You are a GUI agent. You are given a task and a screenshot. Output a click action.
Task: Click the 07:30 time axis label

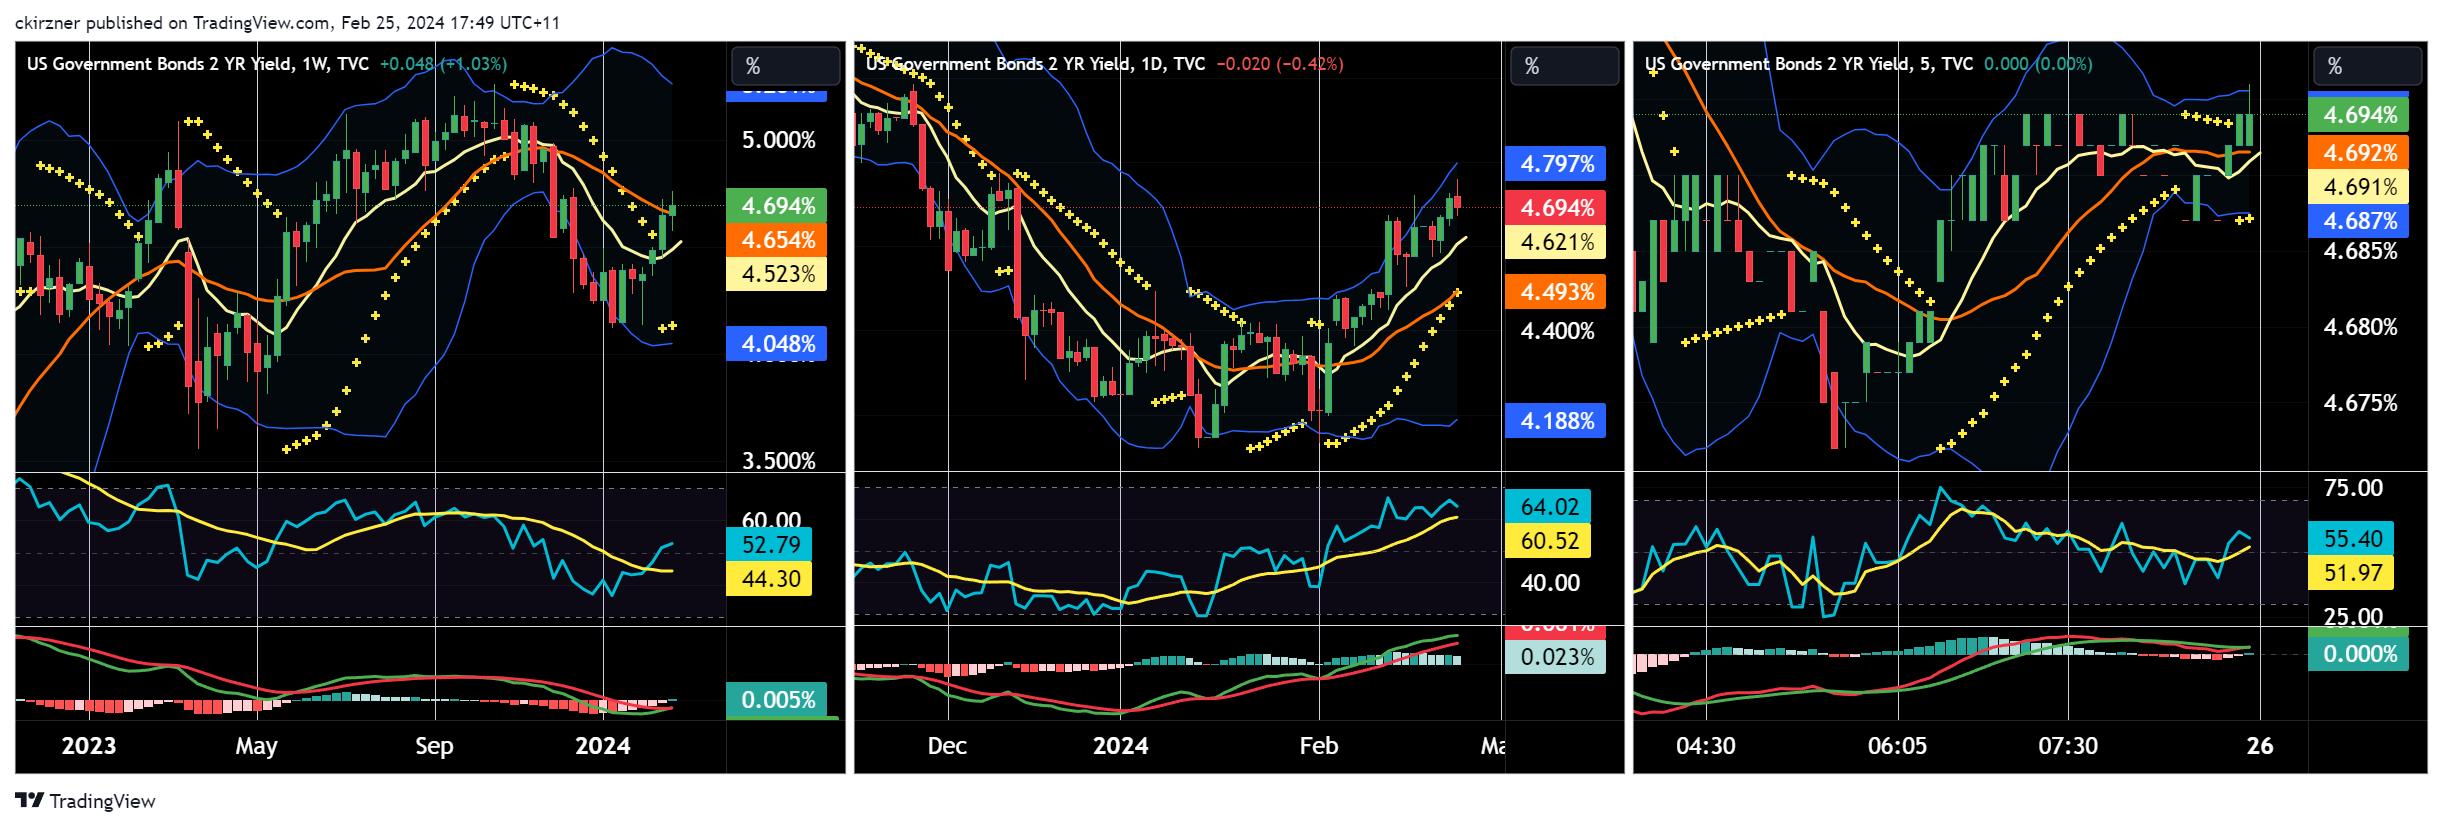[2068, 746]
